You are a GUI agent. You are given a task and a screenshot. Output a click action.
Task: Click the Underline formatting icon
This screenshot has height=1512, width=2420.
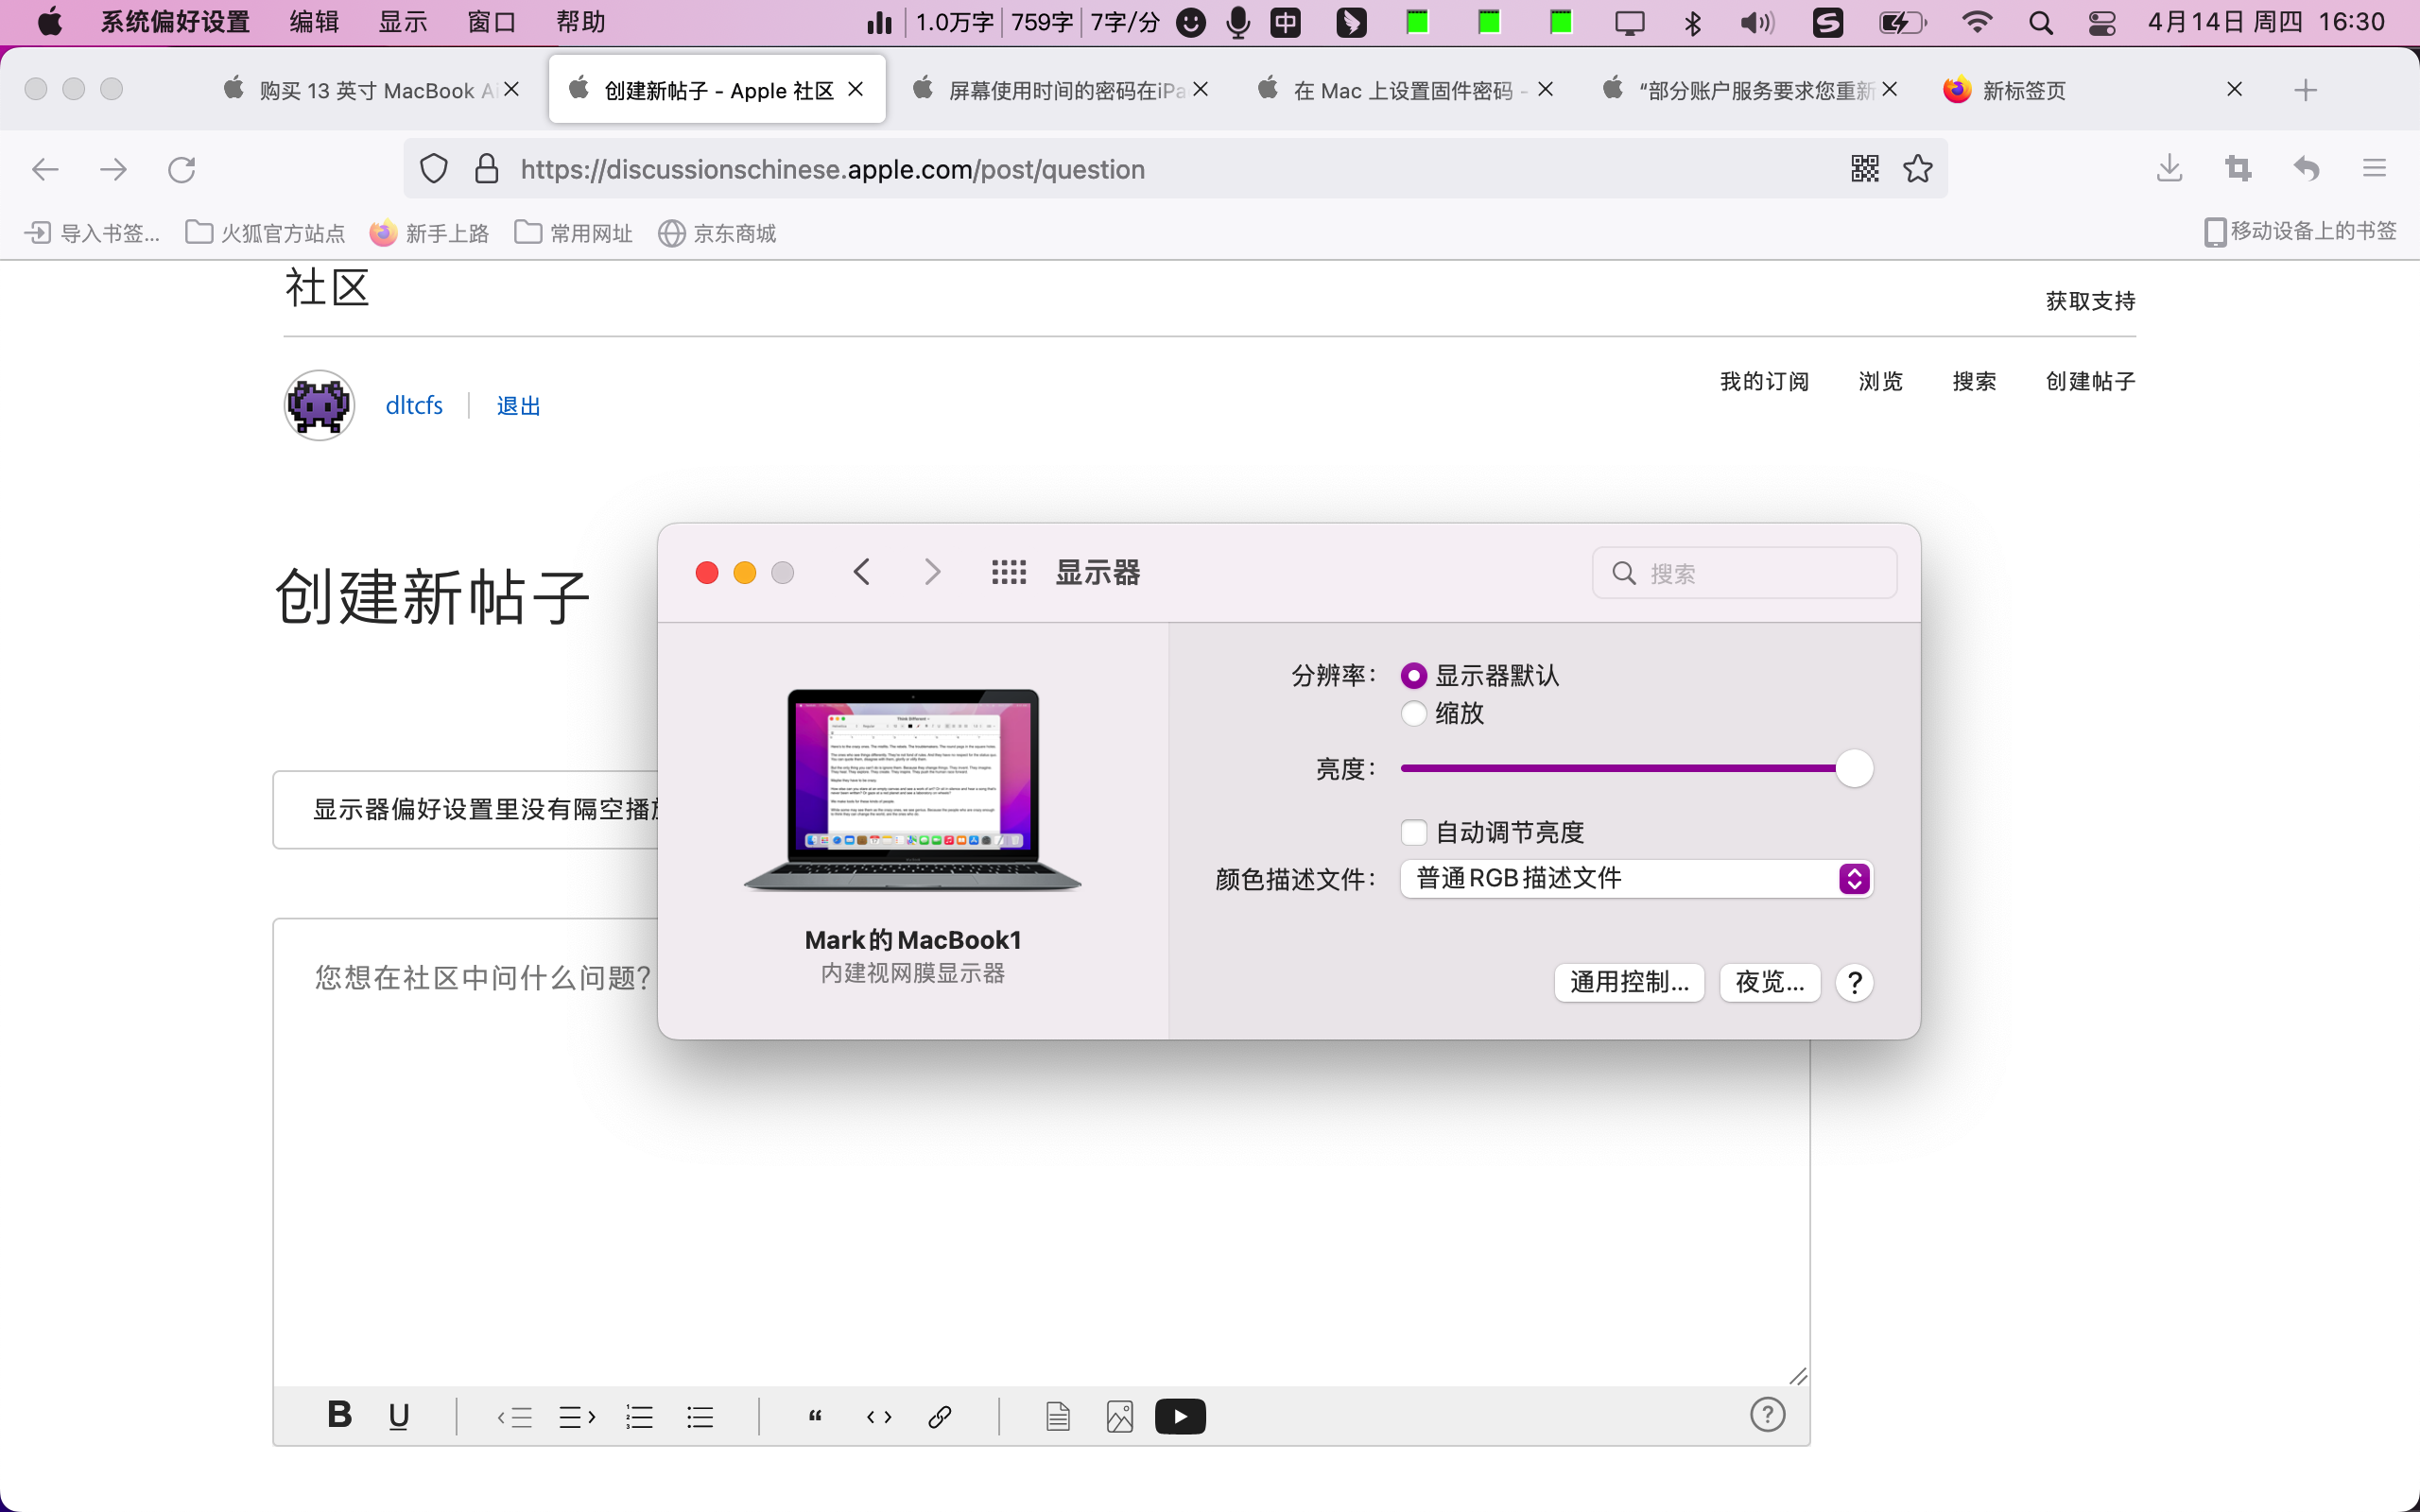398,1415
